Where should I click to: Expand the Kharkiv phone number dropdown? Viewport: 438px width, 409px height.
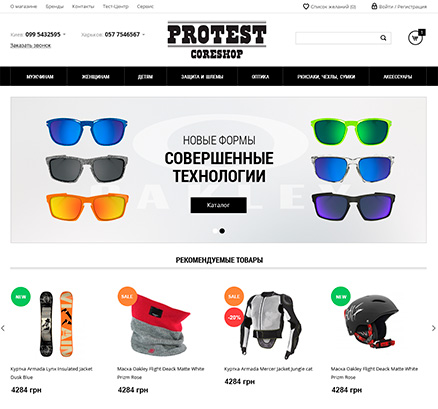tap(144, 34)
